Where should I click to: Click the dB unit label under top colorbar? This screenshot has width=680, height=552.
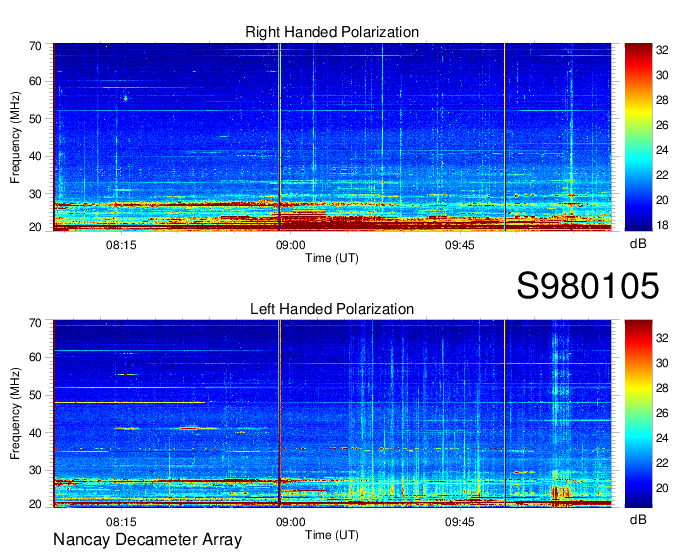[638, 244]
